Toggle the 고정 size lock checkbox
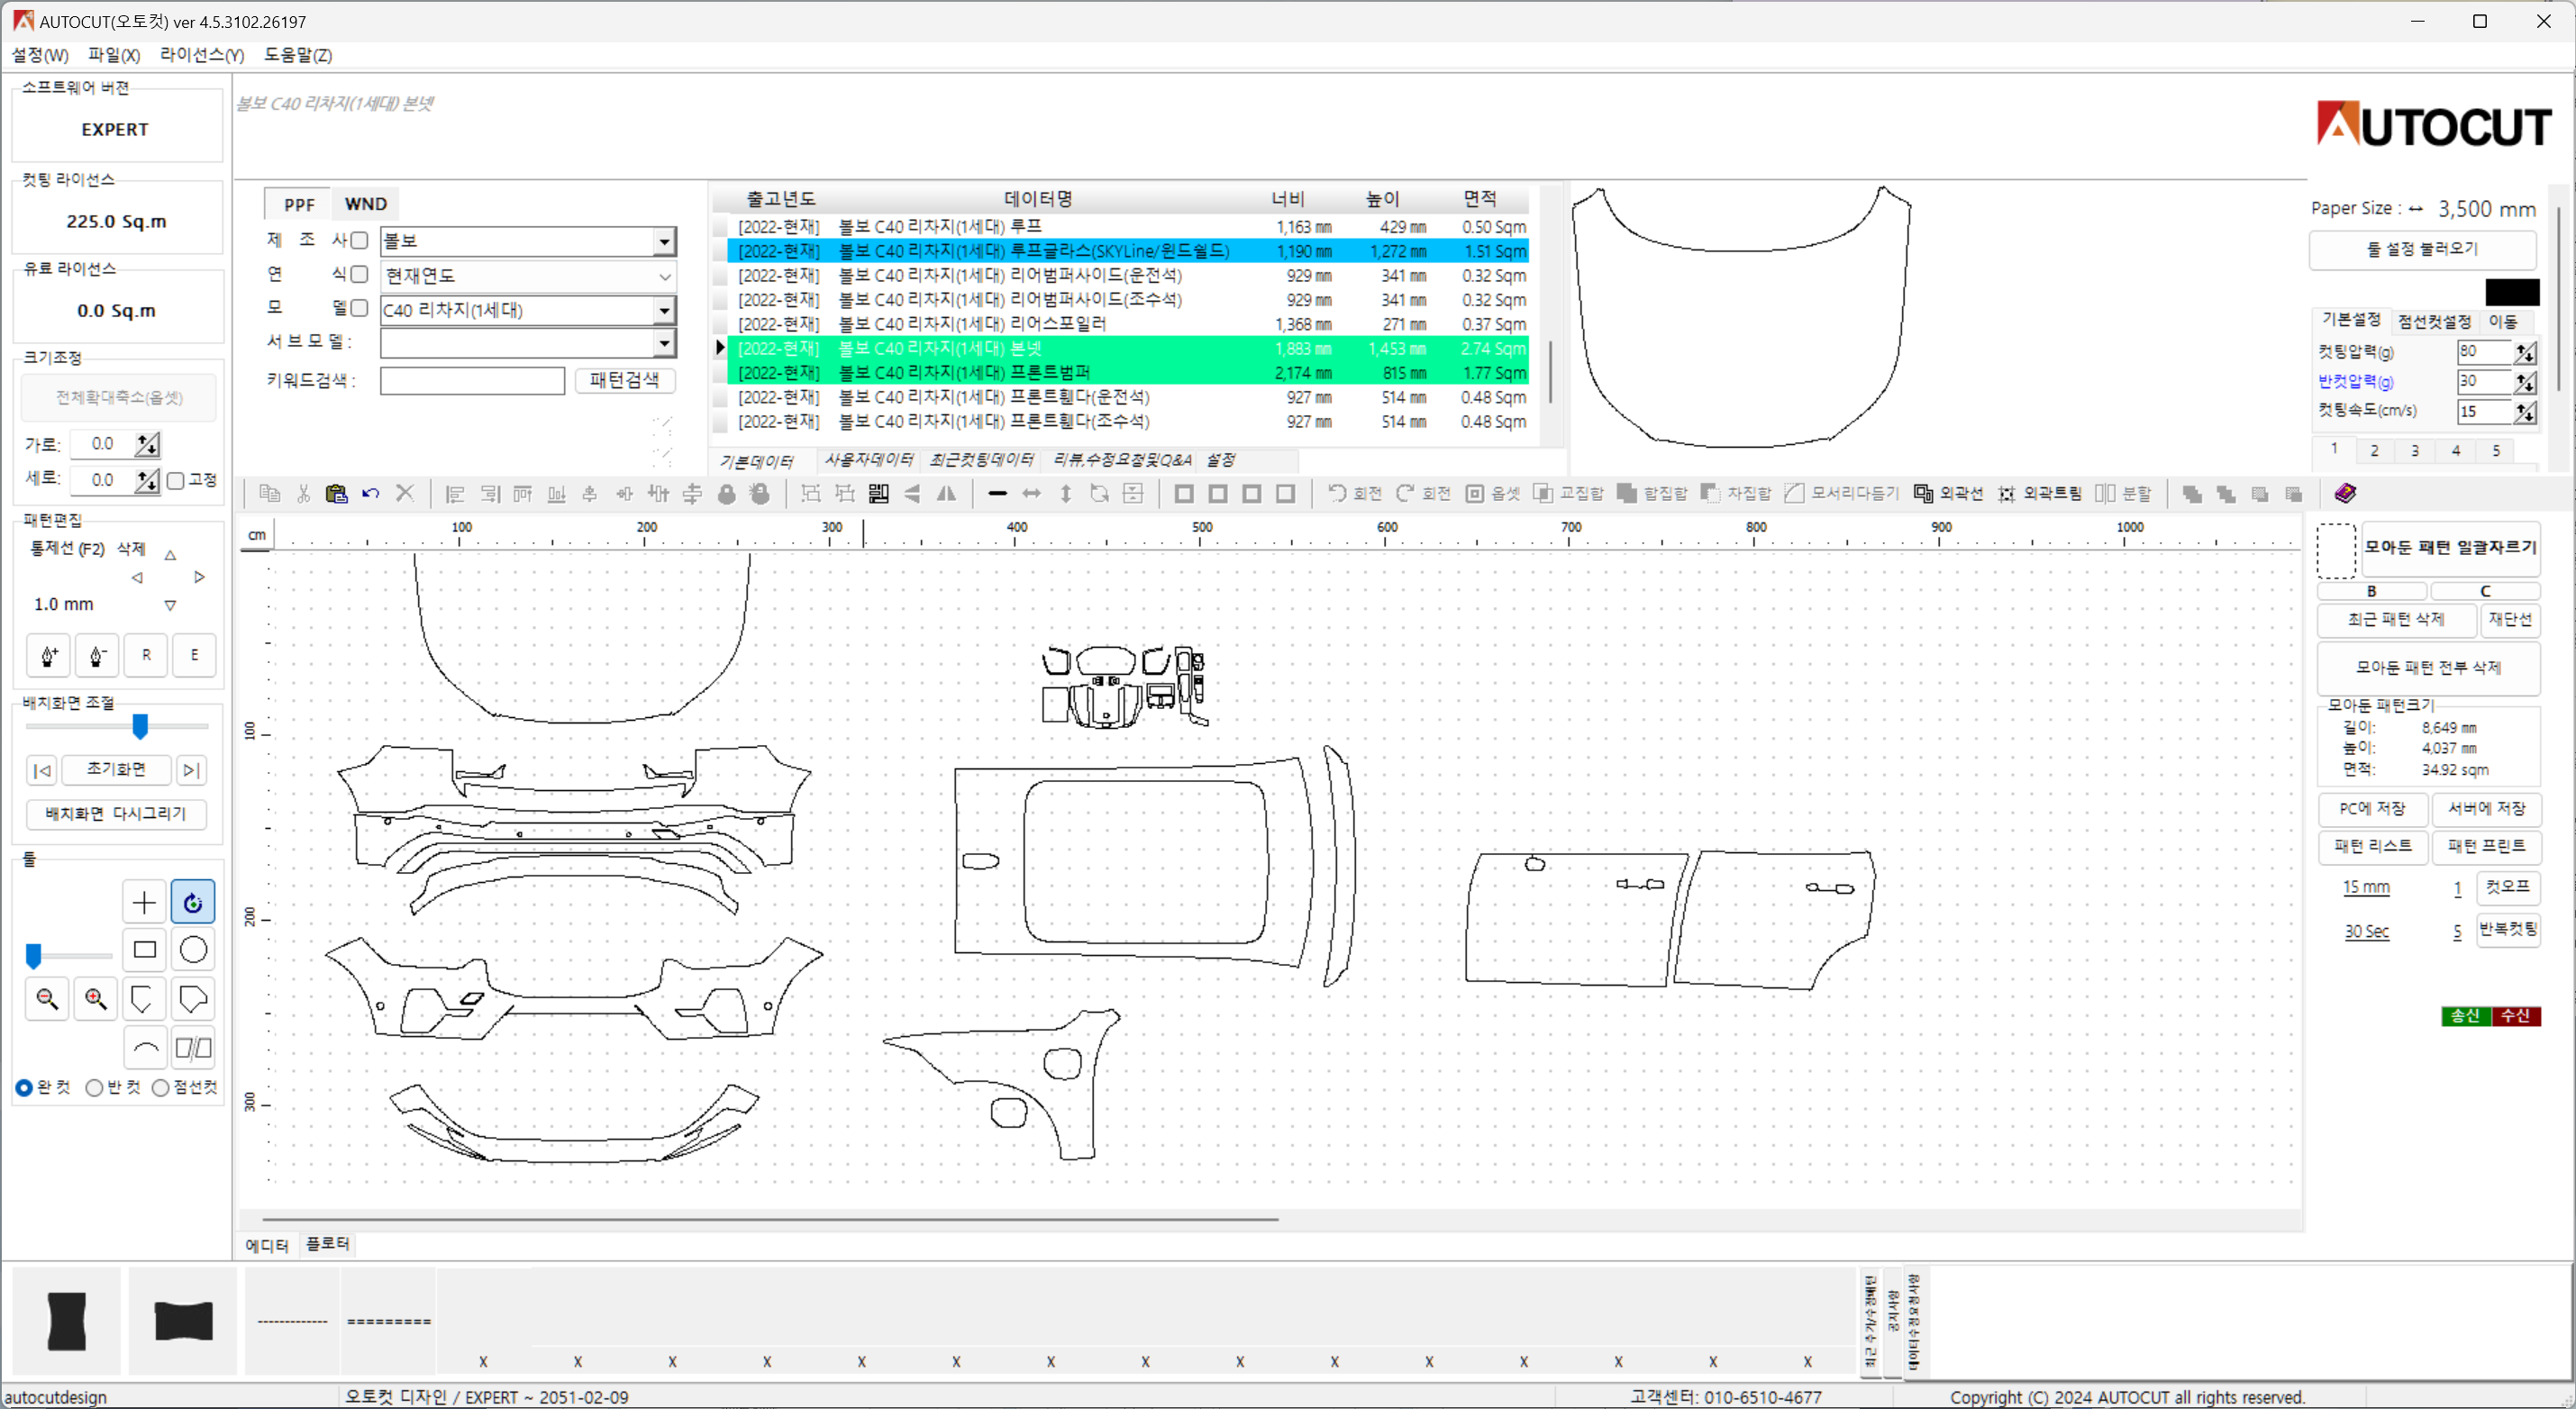 176,481
